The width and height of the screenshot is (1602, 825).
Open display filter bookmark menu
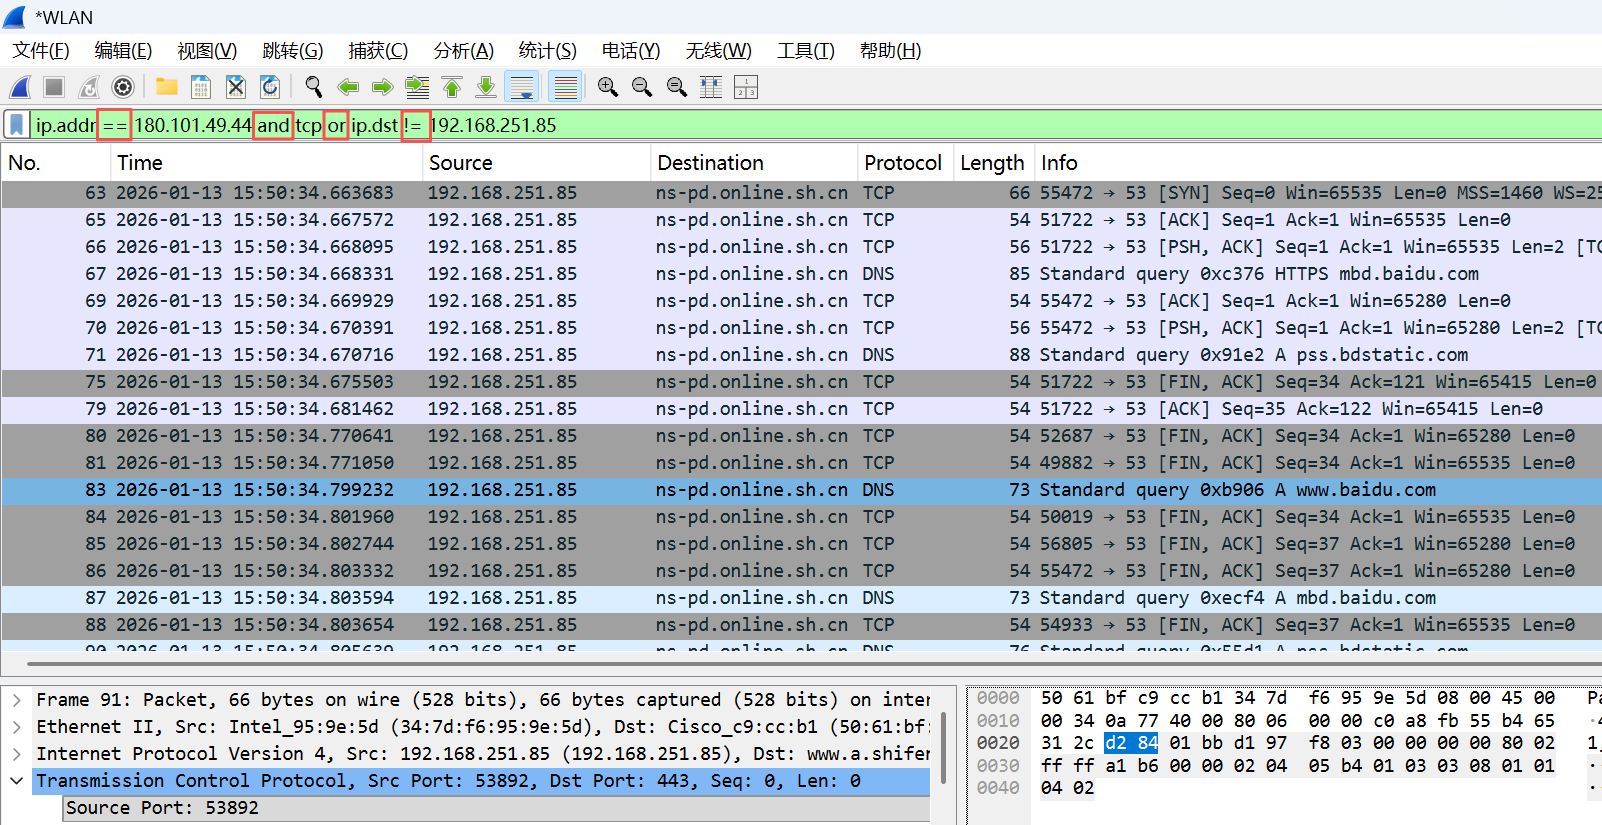[17, 125]
